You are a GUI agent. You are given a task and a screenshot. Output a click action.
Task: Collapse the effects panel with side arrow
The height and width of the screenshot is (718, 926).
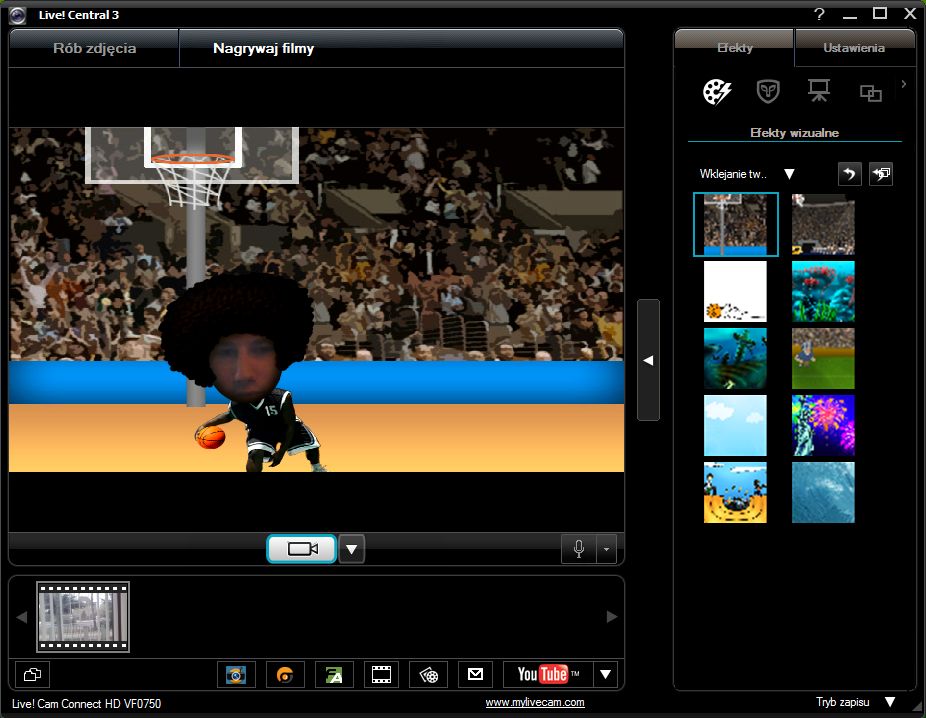(x=648, y=360)
